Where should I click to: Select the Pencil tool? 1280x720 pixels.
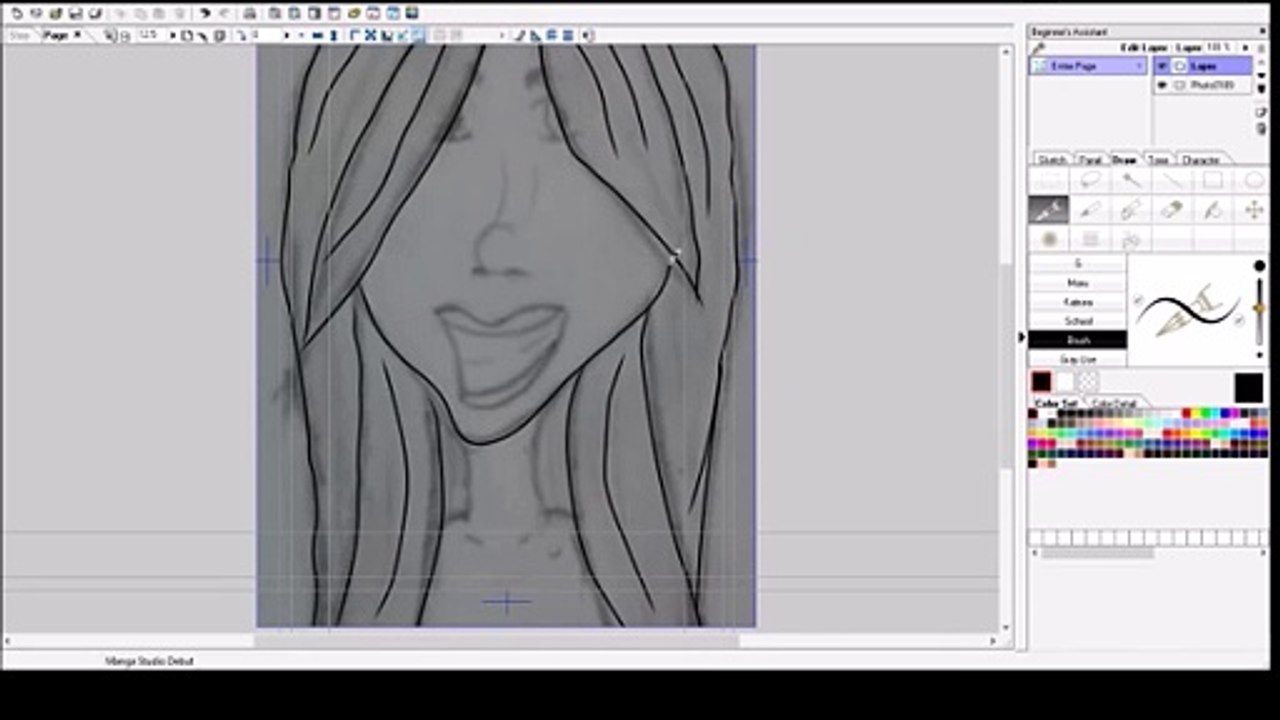point(1090,210)
